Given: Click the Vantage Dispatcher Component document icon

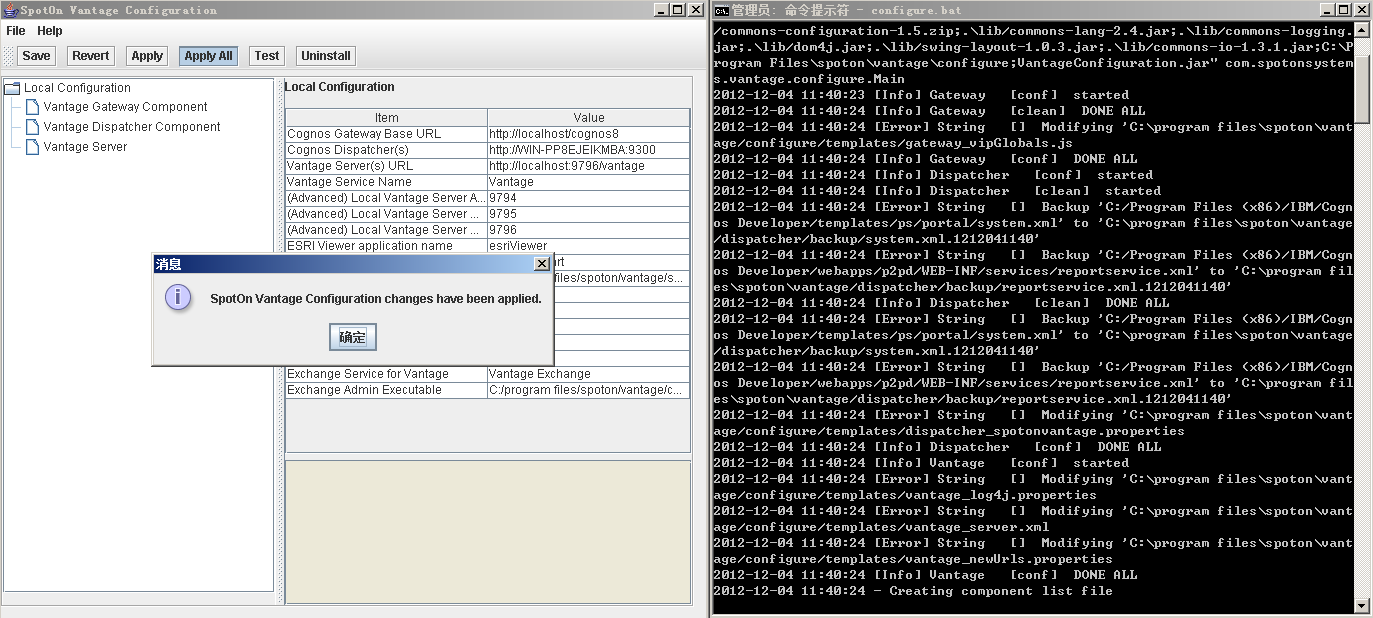Looking at the screenshot, I should click(x=33, y=127).
